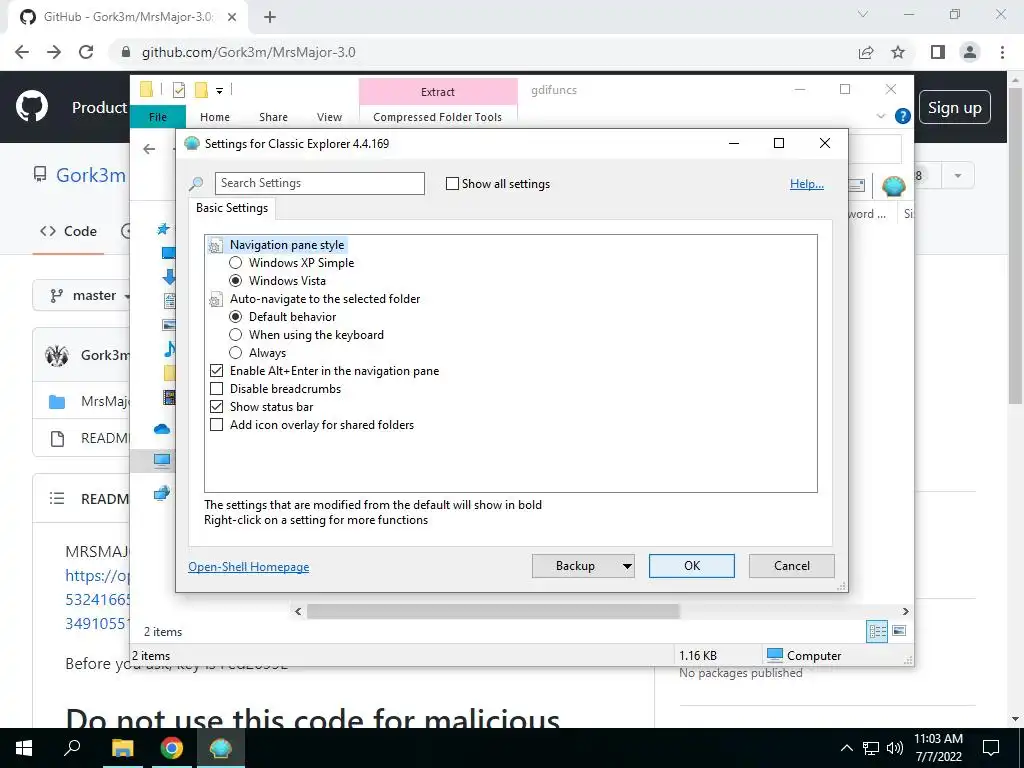Click the Properties checkmark icon in Explorer title bar
1024x768 pixels.
coord(178,90)
